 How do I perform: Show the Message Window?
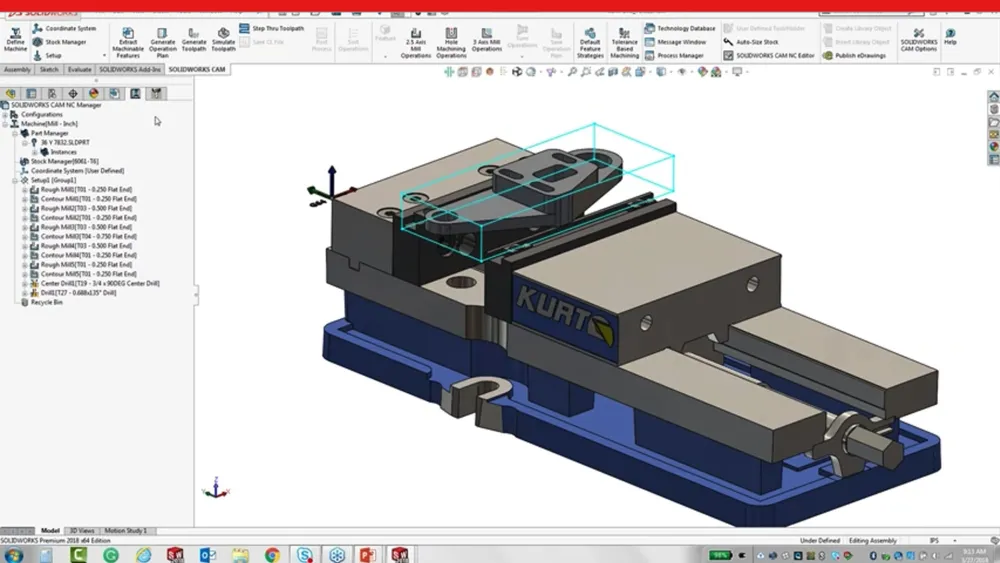click(x=675, y=41)
